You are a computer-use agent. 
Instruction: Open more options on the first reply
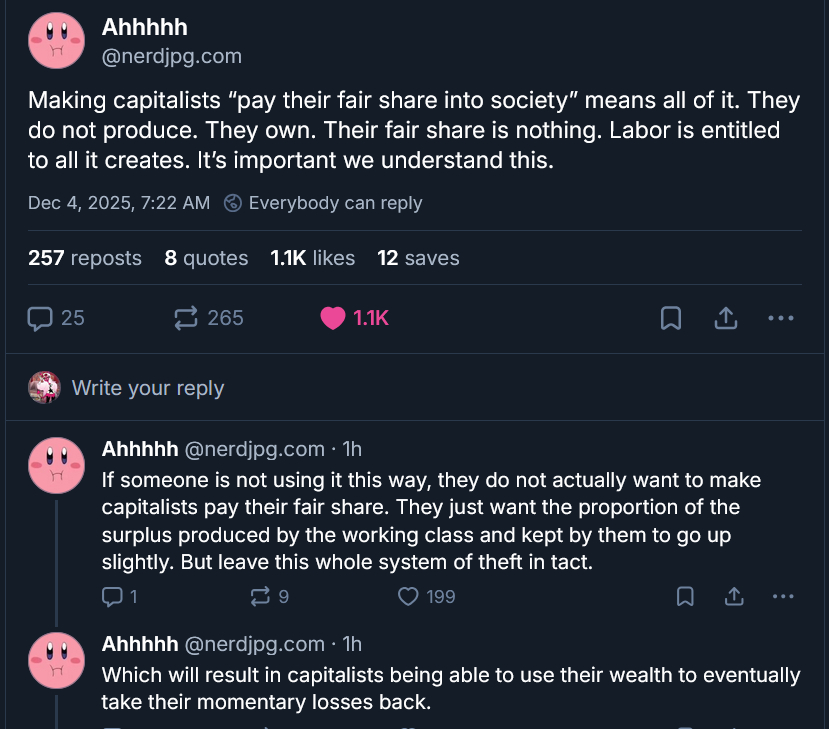(x=783, y=597)
